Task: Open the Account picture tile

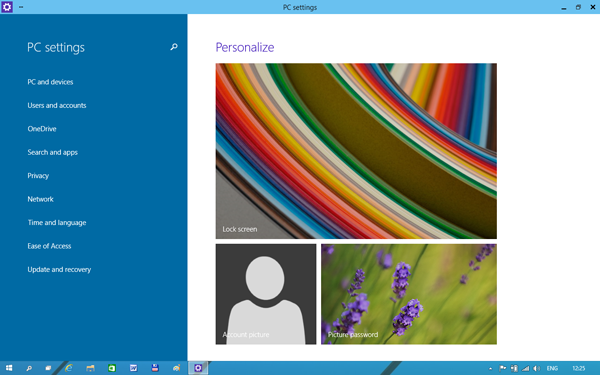Action: point(266,294)
